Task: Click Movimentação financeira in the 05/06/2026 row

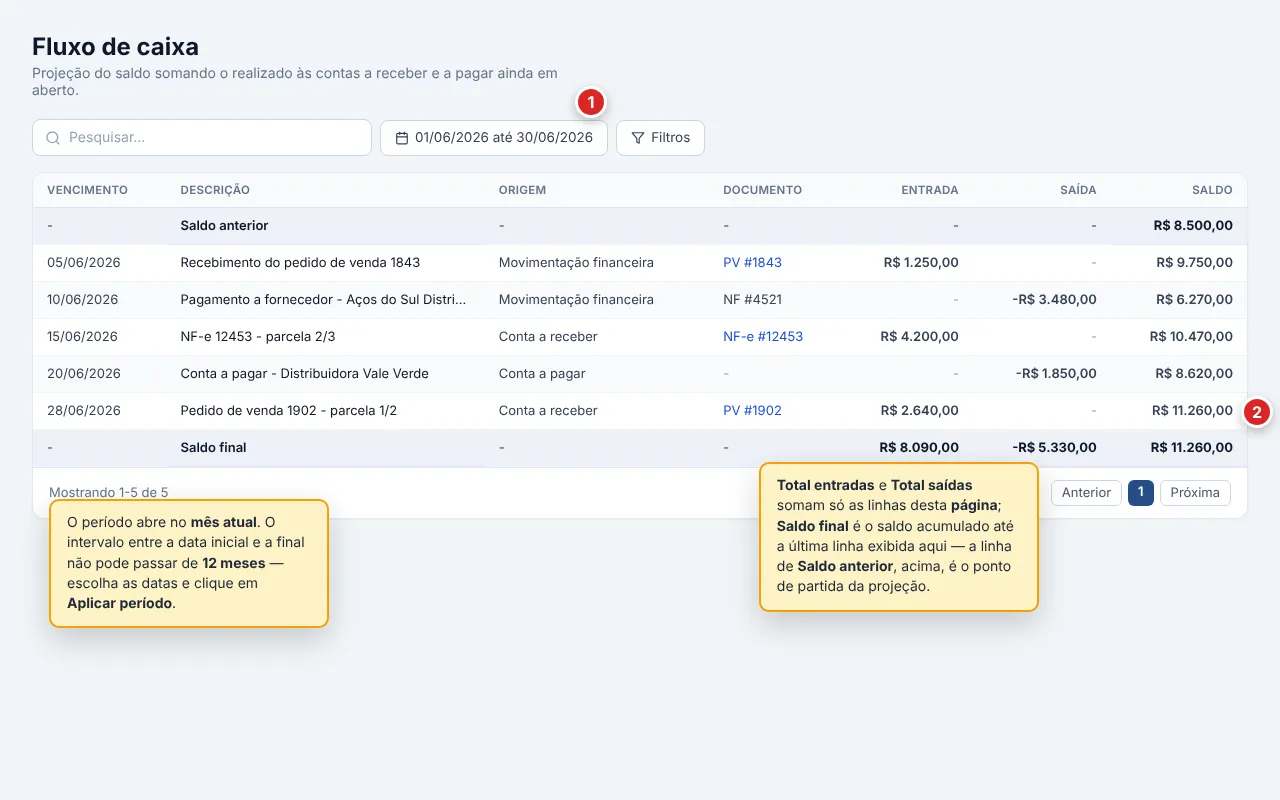Action: pyautogui.click(x=576, y=263)
